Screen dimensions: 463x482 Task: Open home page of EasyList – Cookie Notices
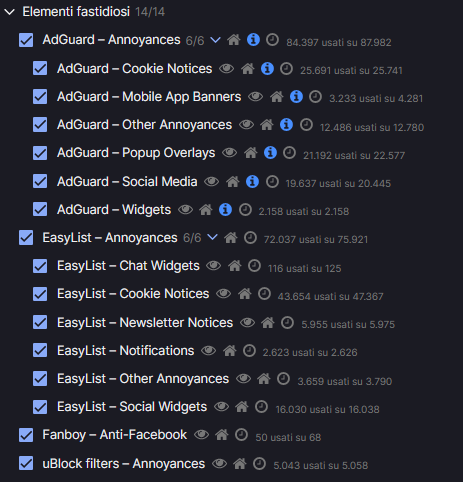(245, 294)
